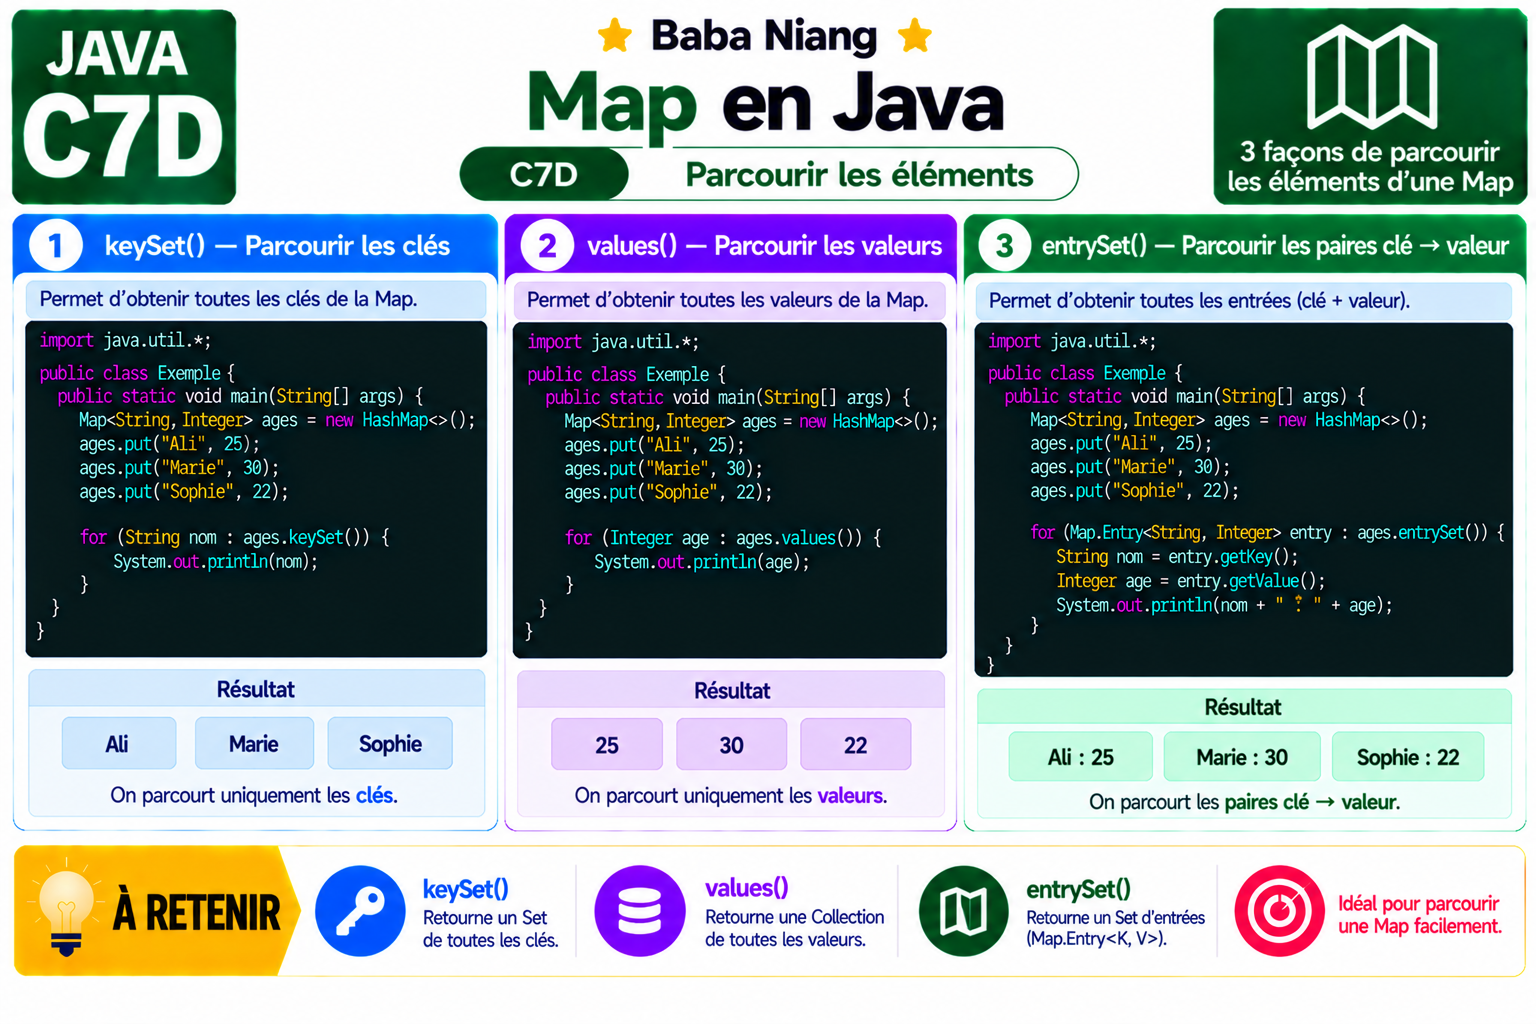
Task: Click the JAVA C7D logo
Action: [124, 107]
